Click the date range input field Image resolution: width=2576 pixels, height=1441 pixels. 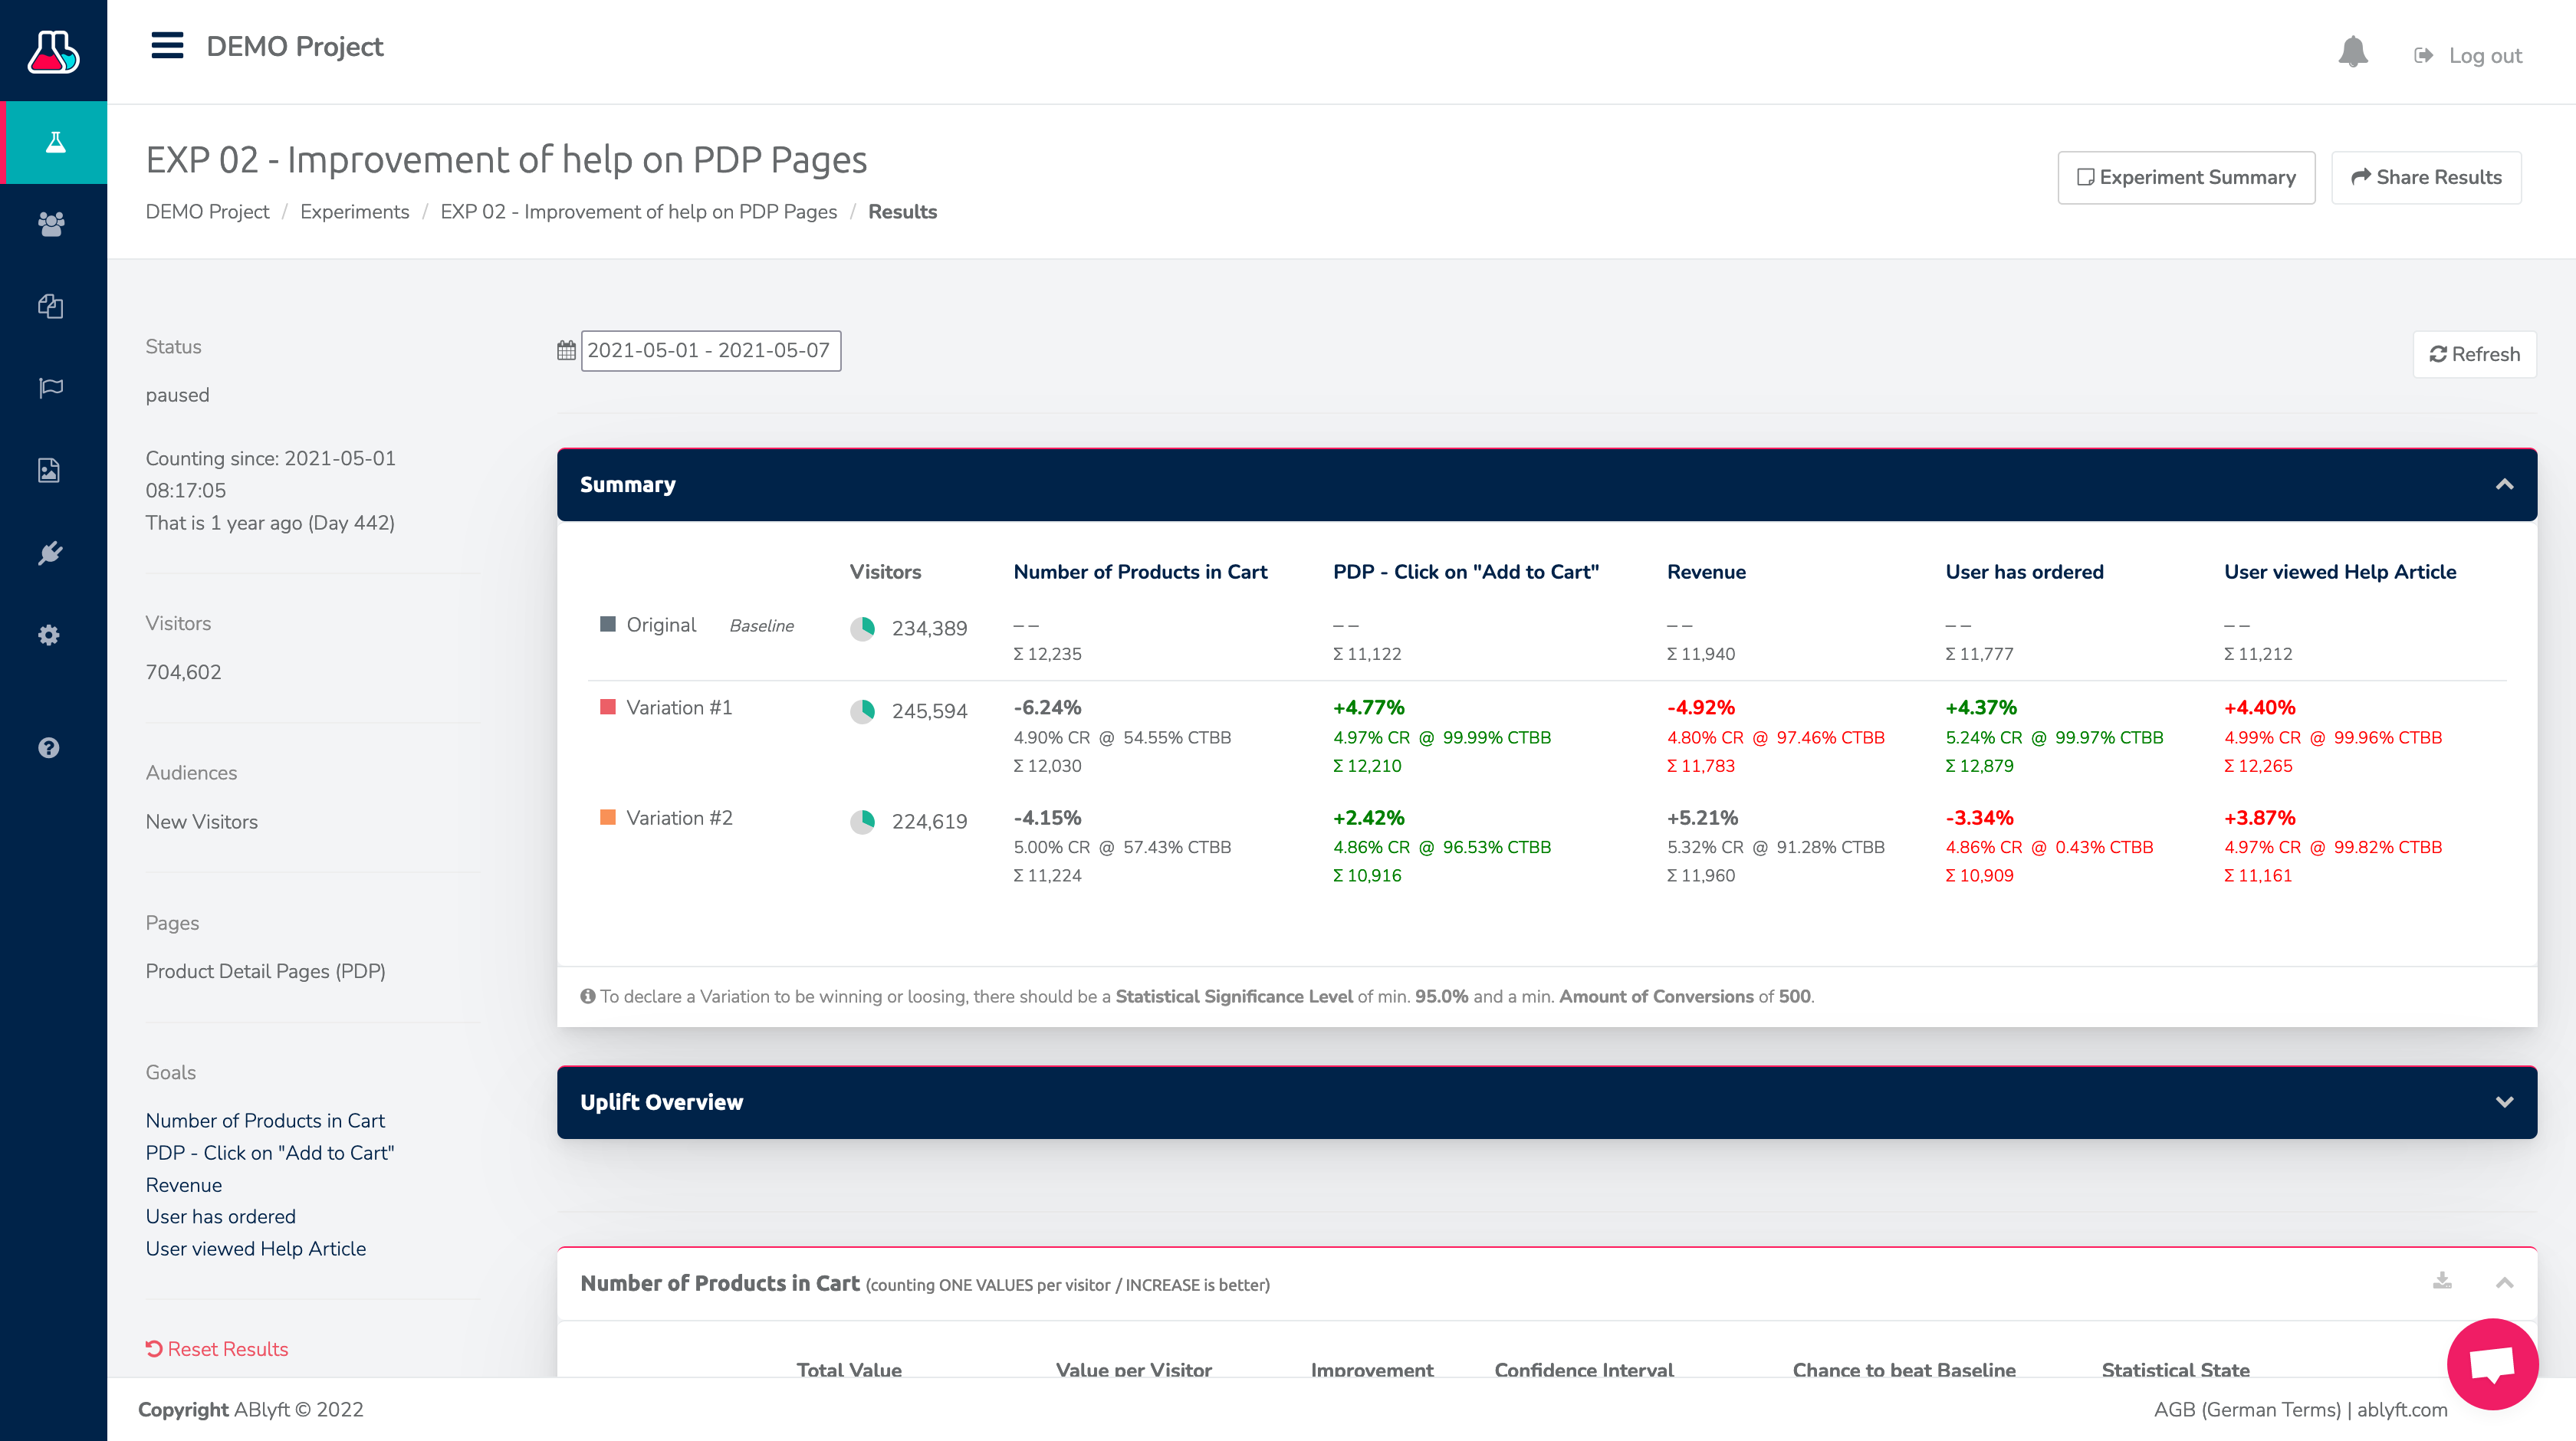(x=710, y=351)
